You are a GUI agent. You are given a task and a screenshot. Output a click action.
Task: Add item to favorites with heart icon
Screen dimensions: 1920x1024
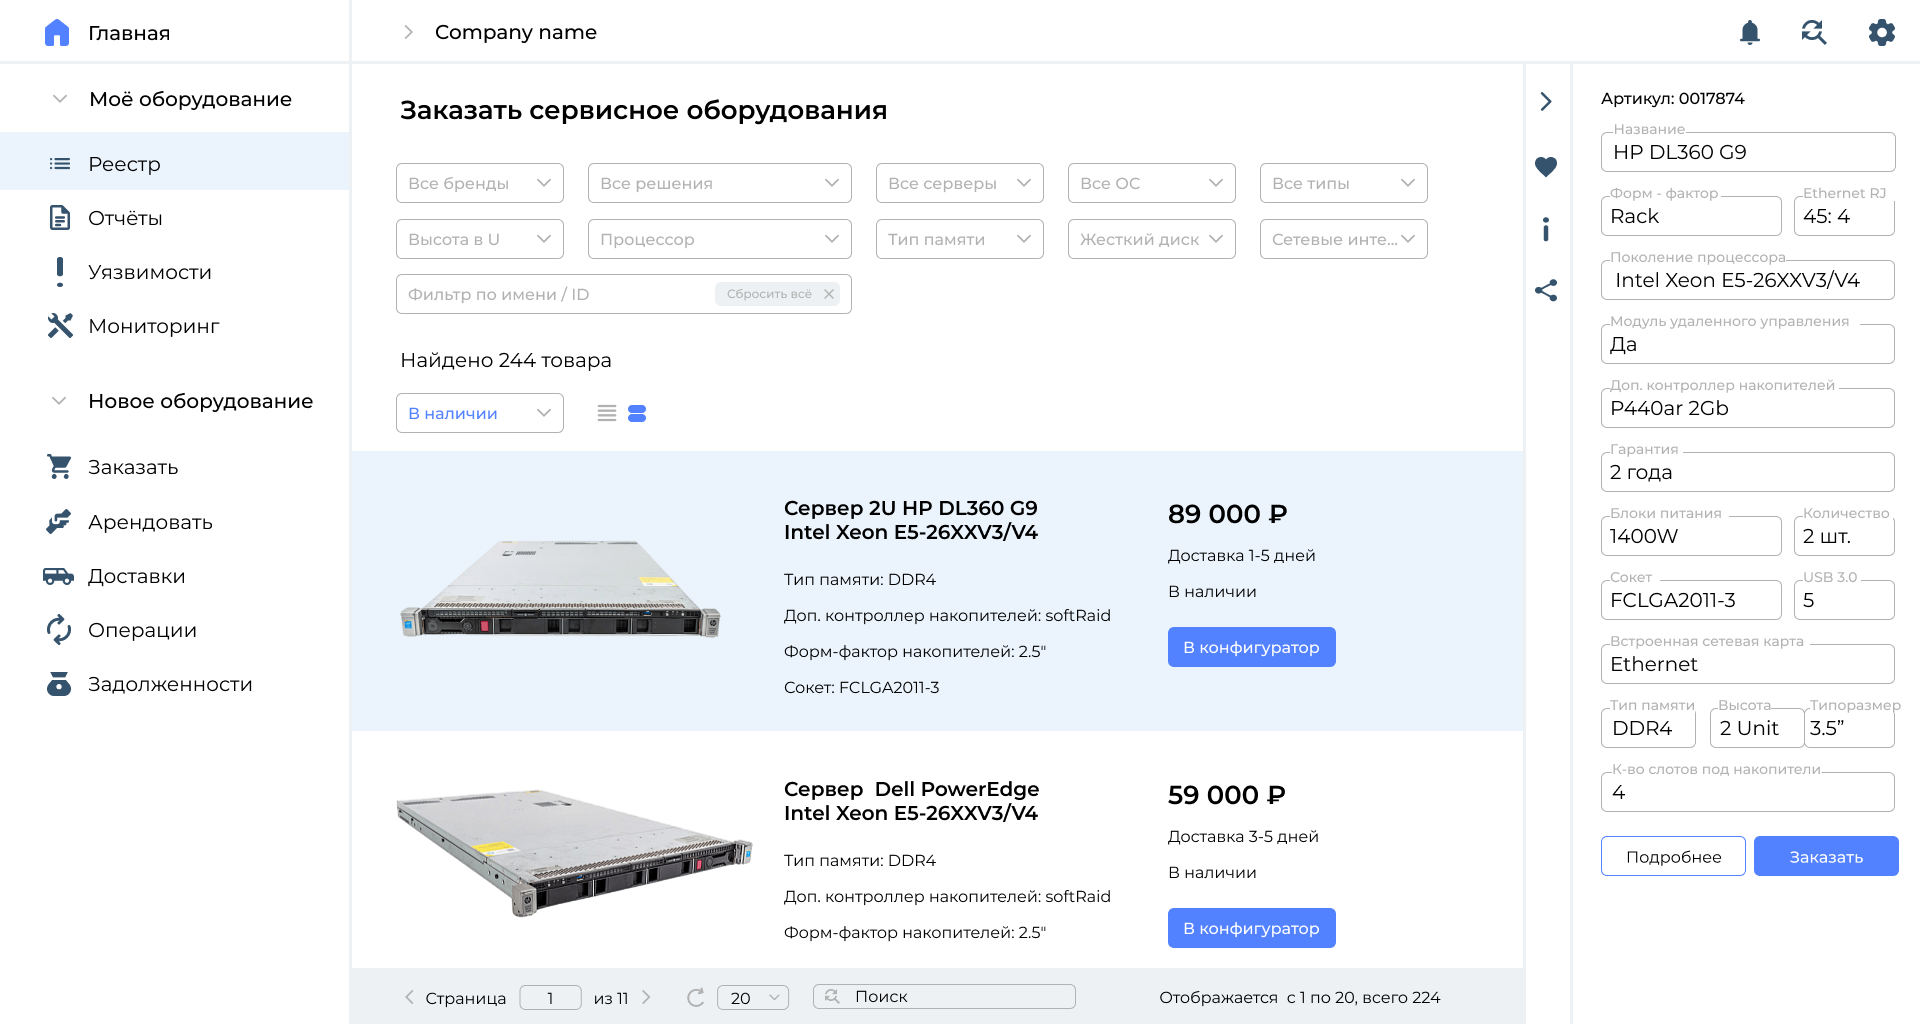coord(1546,167)
